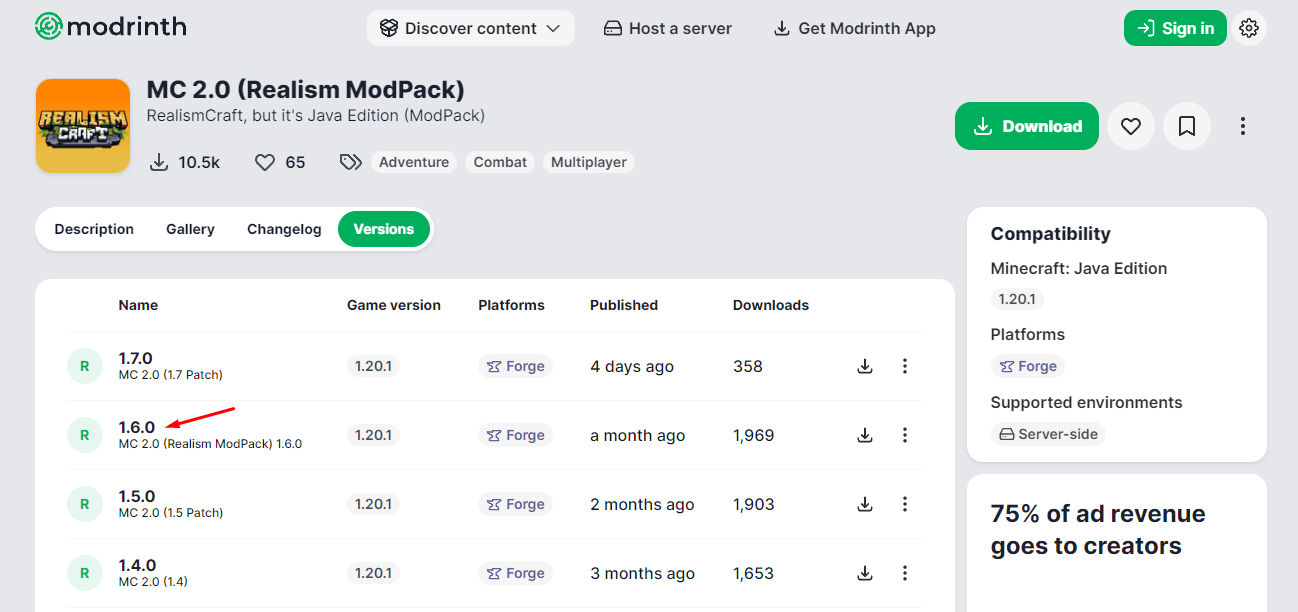
Task: Click the RealismCraft modpack thumbnail
Action: (83, 126)
